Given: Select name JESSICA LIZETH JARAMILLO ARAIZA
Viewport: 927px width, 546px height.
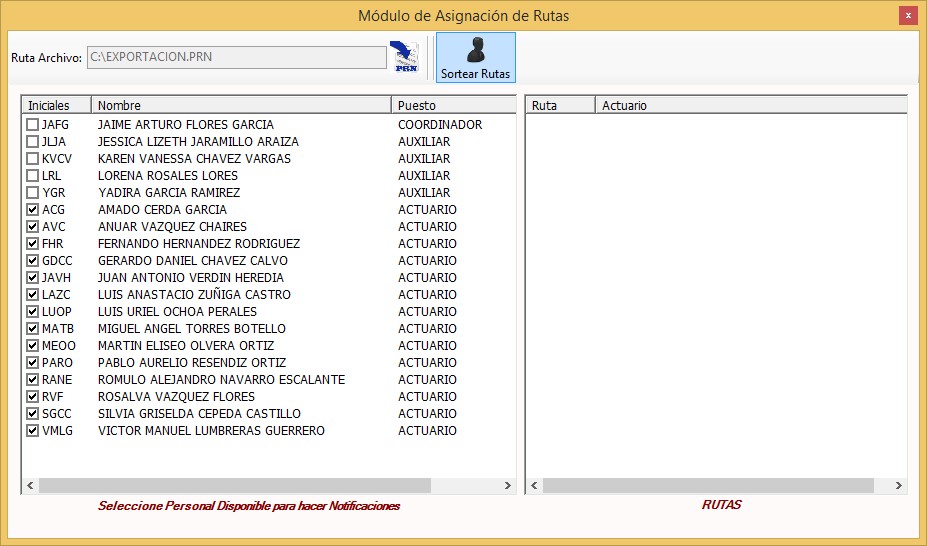Looking at the screenshot, I should click(198, 142).
